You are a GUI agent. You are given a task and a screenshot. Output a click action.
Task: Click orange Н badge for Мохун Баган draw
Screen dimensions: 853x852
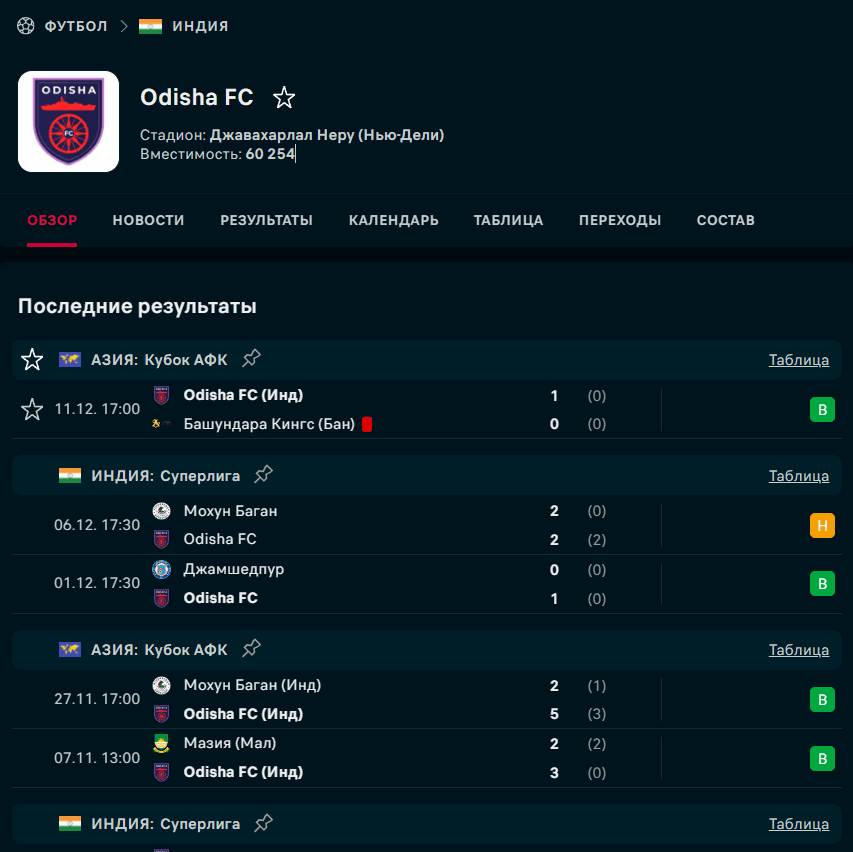pyautogui.click(x=822, y=526)
